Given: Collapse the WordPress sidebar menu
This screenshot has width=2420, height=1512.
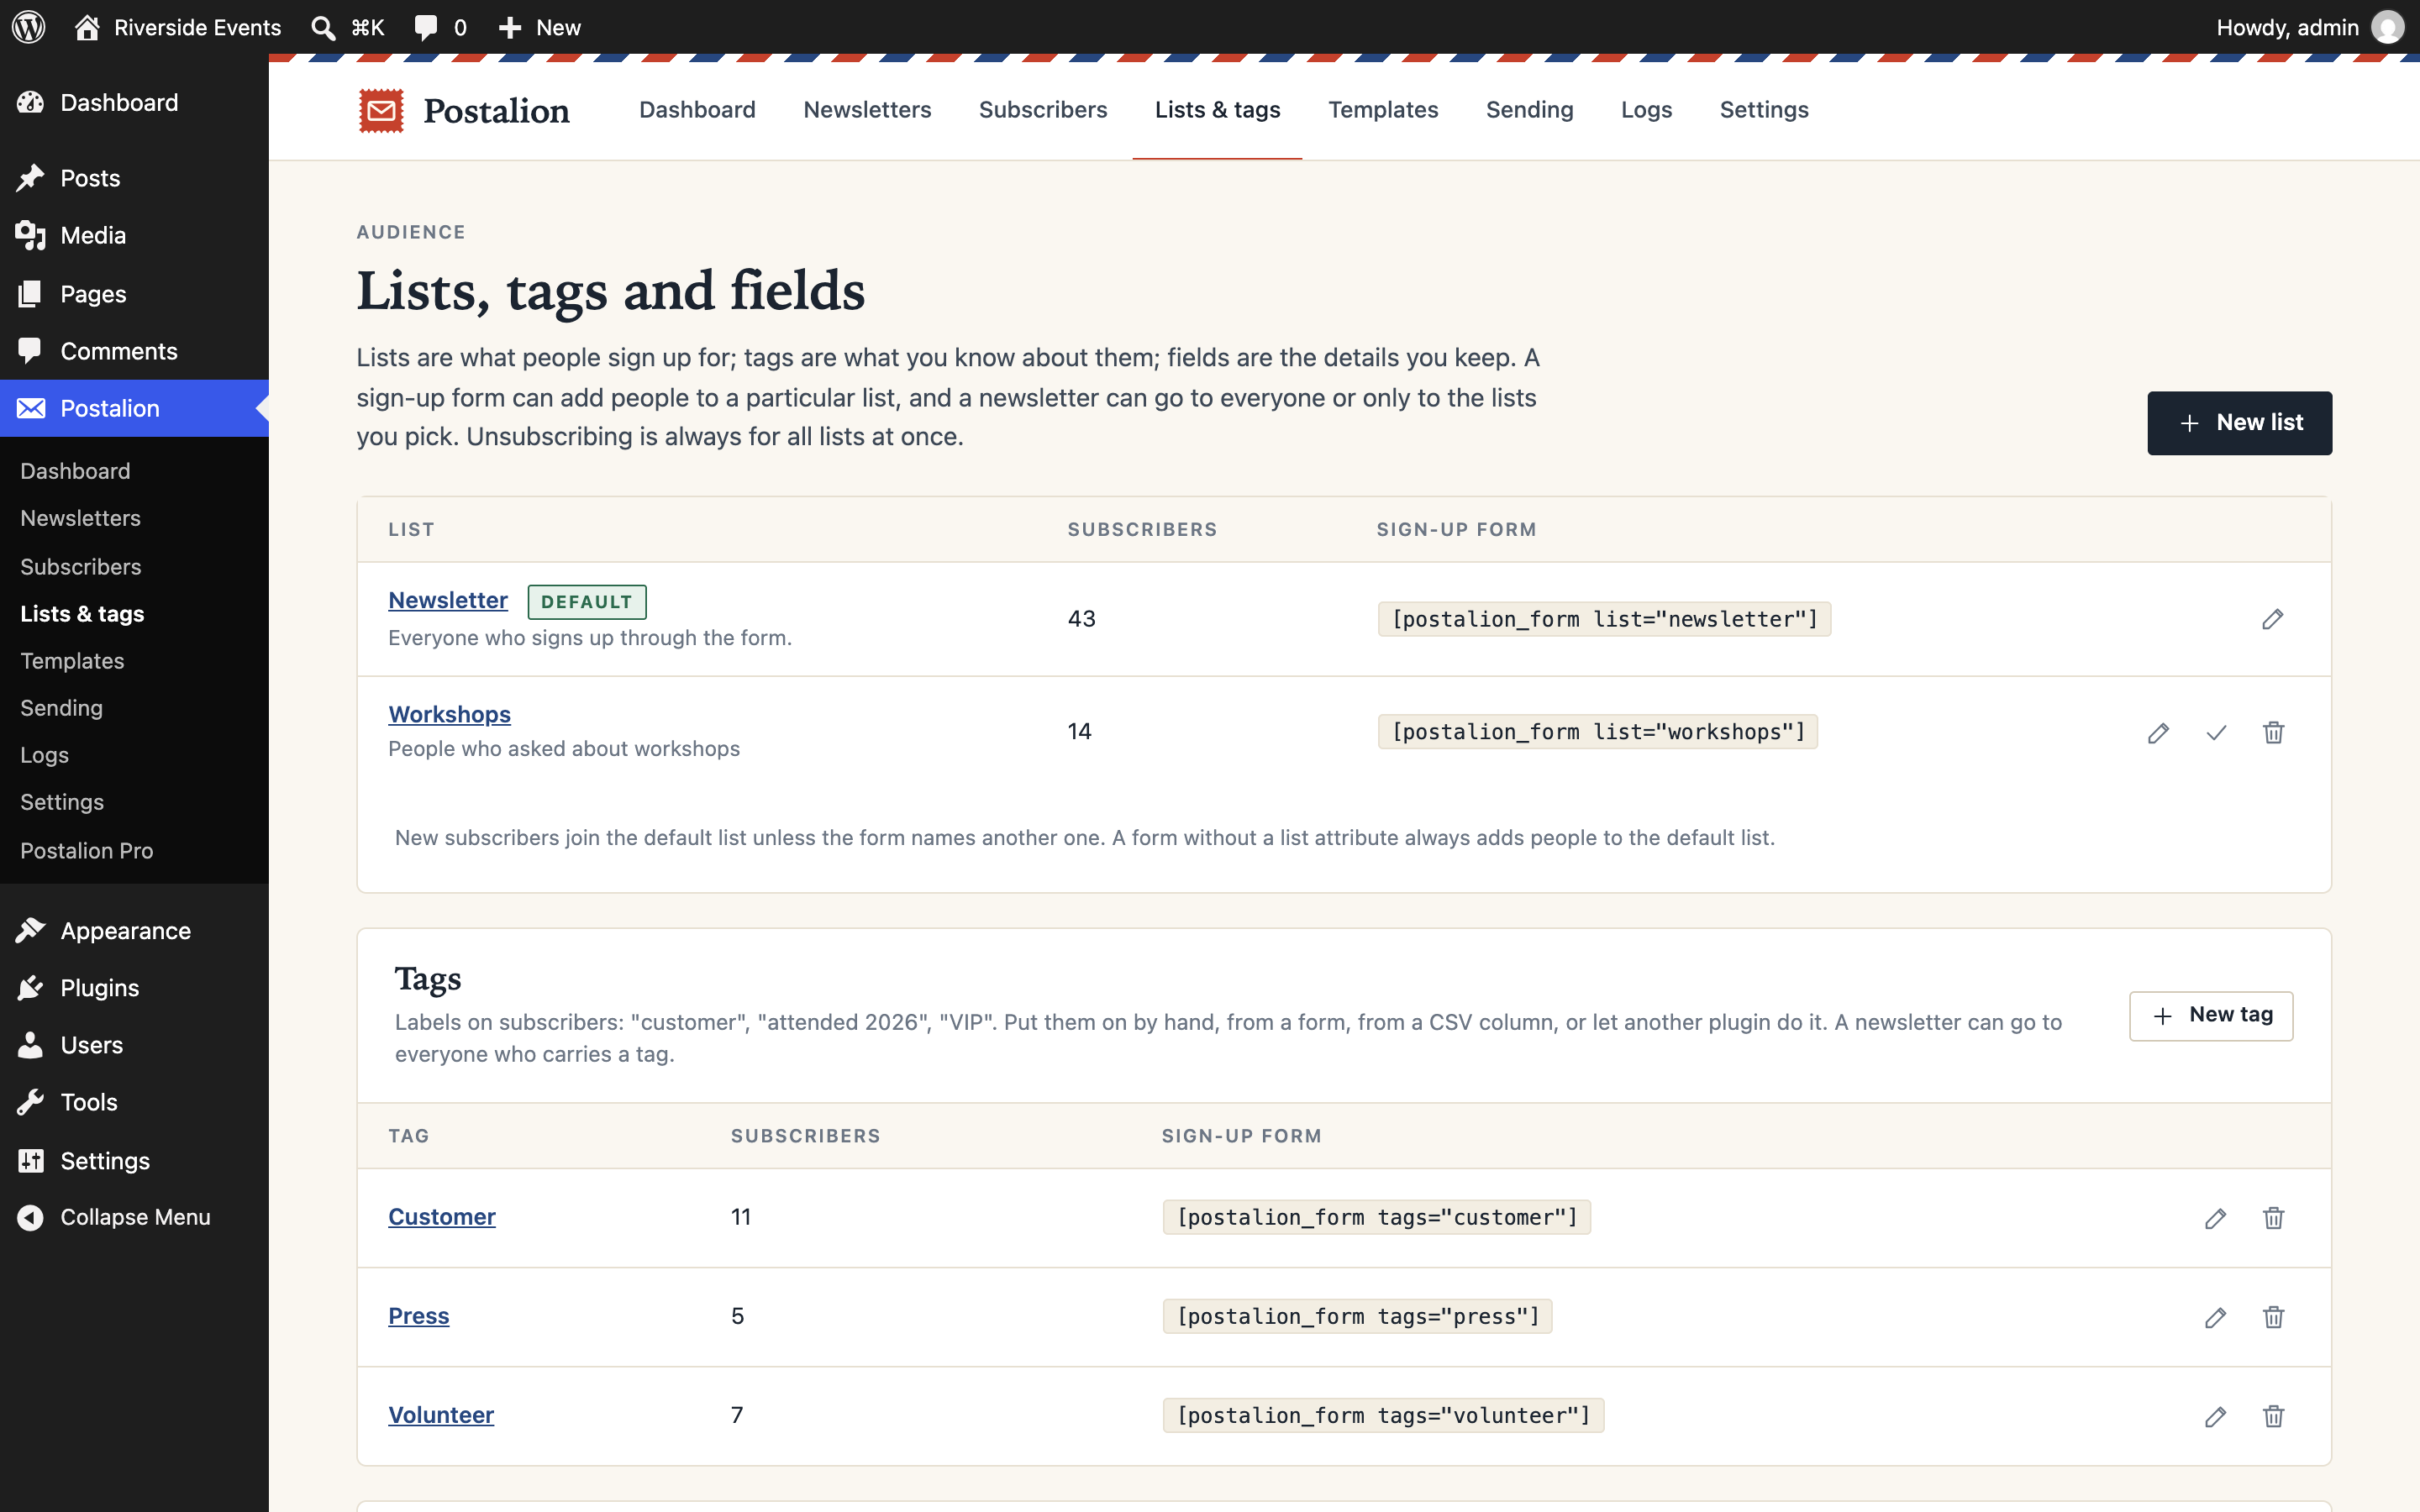Looking at the screenshot, I should pos(114,1217).
